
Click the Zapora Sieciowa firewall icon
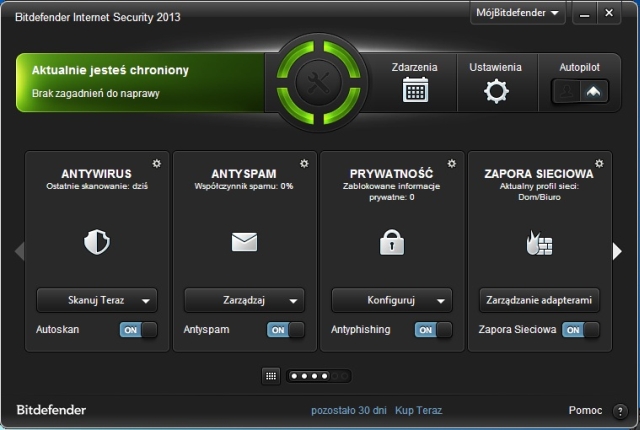[540, 241]
